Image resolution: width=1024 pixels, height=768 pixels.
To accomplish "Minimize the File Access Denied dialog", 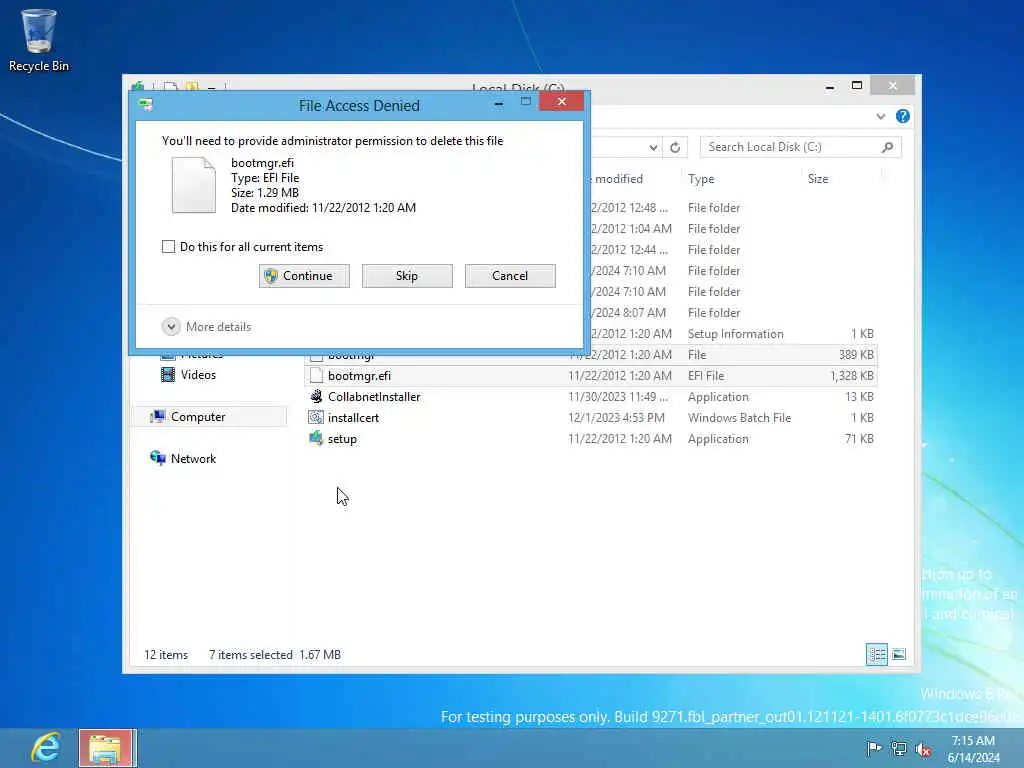I will pyautogui.click(x=498, y=103).
